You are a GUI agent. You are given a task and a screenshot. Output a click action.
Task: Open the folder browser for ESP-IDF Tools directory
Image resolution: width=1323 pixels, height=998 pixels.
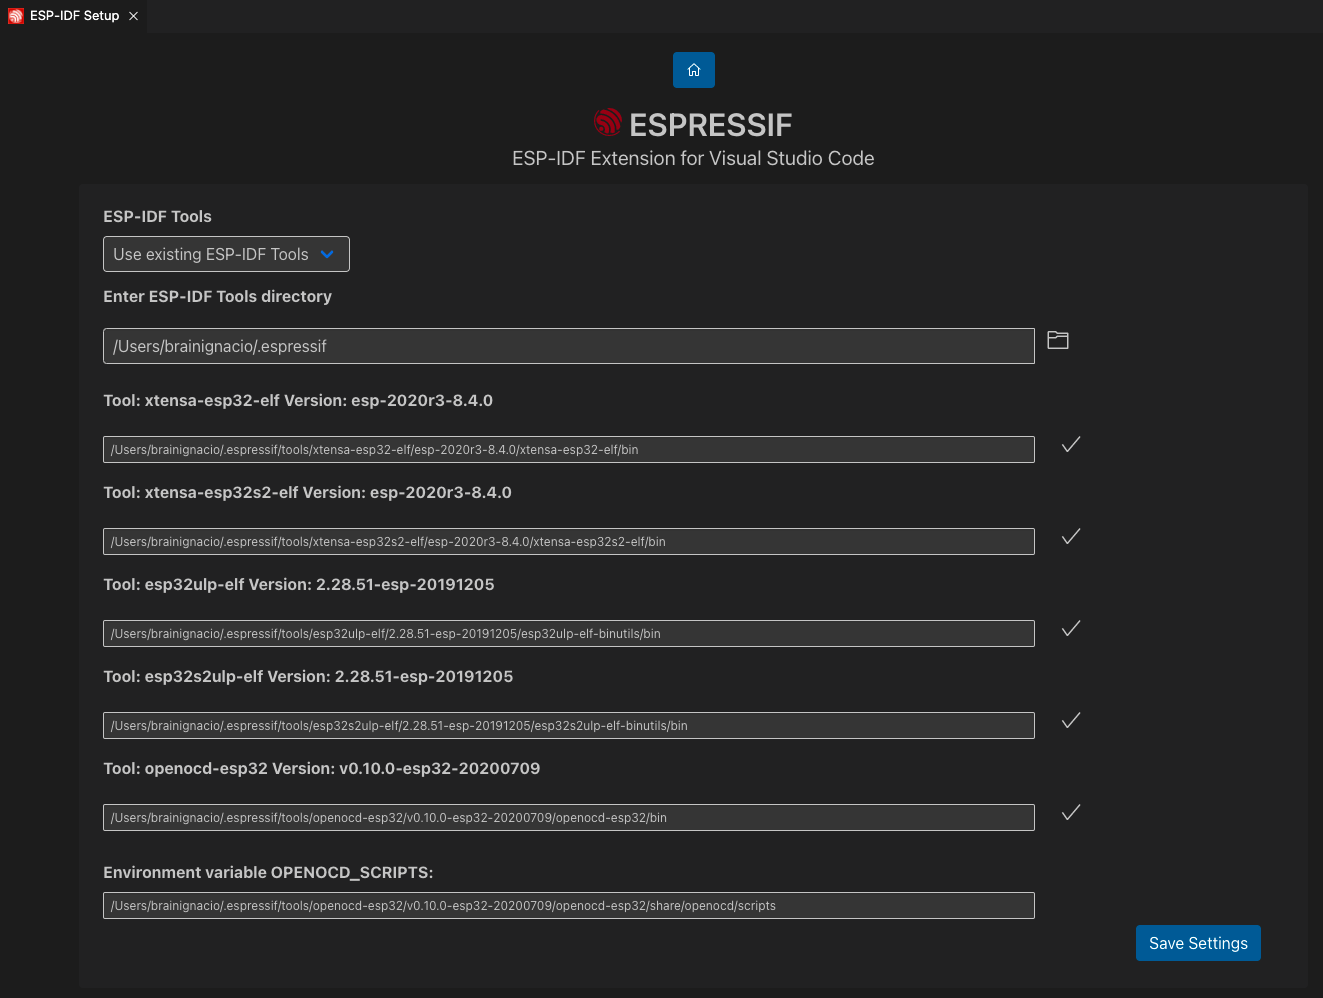(x=1057, y=340)
